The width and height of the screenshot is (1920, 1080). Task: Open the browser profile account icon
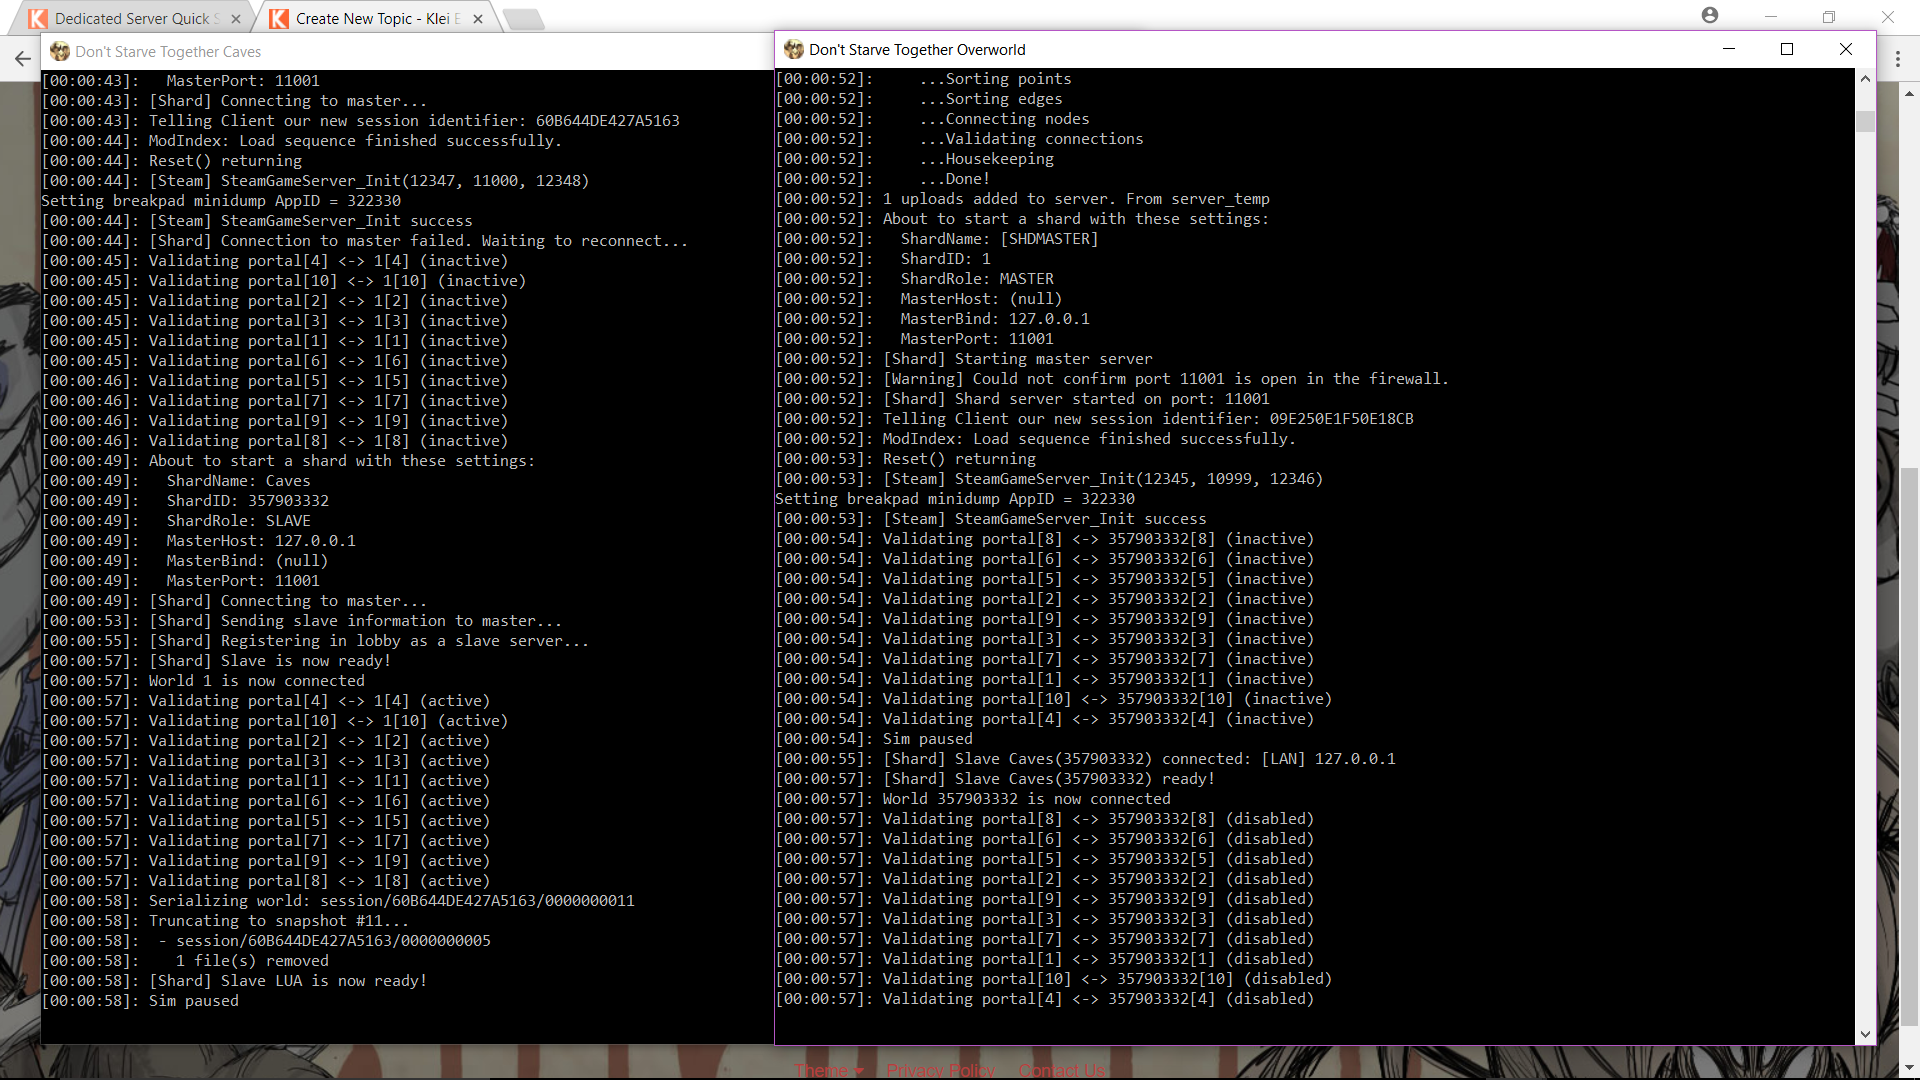[x=1710, y=15]
